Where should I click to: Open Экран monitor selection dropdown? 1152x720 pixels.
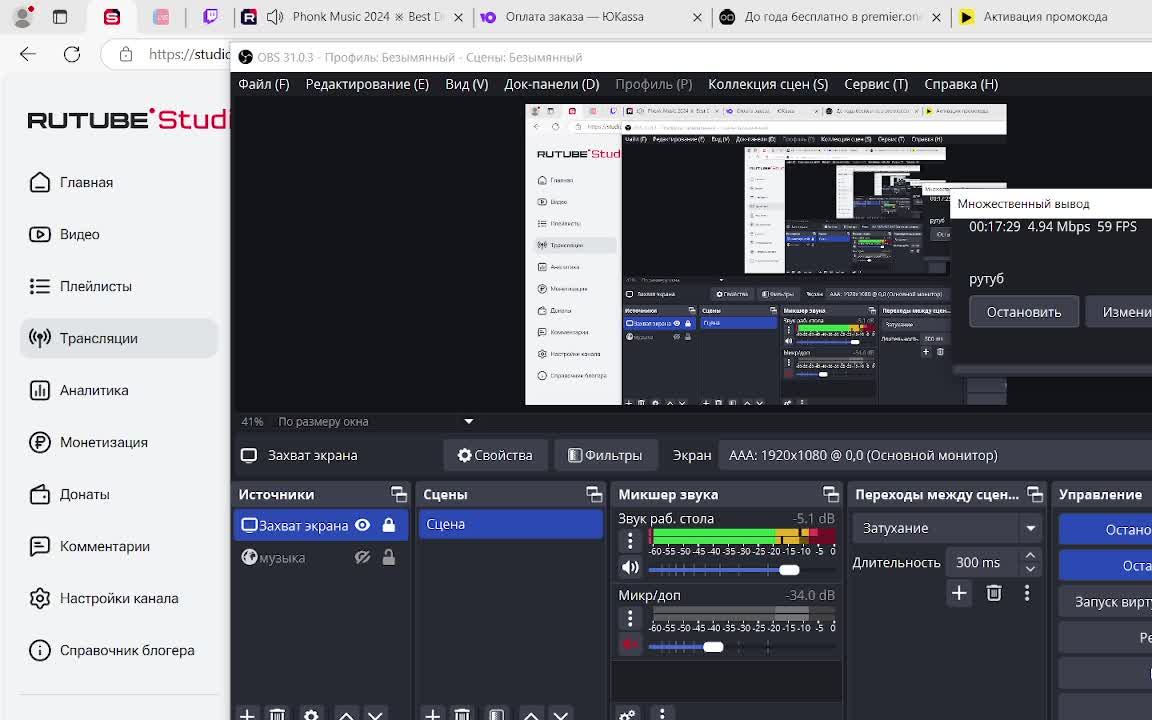pos(935,456)
